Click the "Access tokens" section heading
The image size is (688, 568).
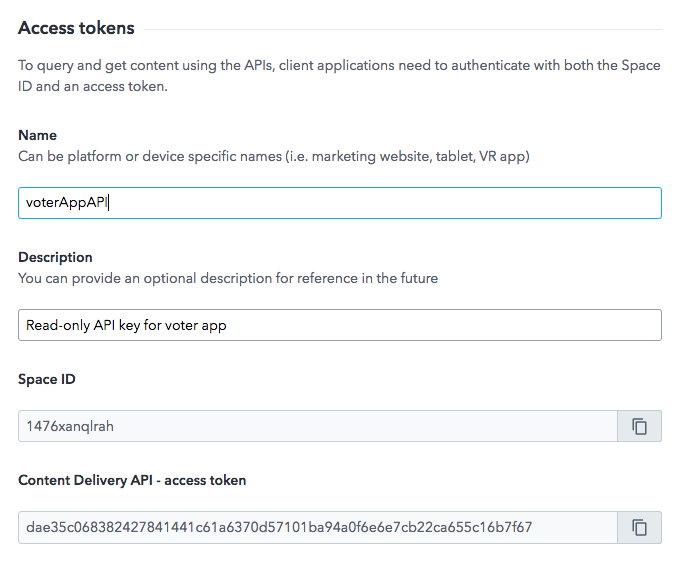tap(76, 28)
